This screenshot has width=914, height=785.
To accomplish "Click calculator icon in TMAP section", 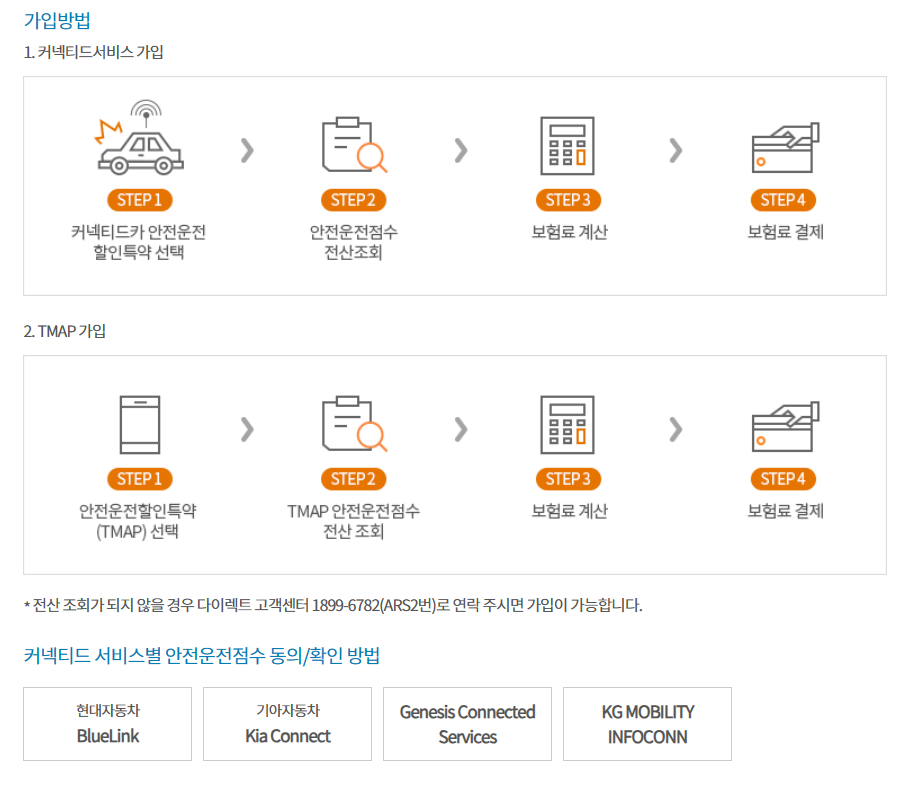I will (567, 425).
